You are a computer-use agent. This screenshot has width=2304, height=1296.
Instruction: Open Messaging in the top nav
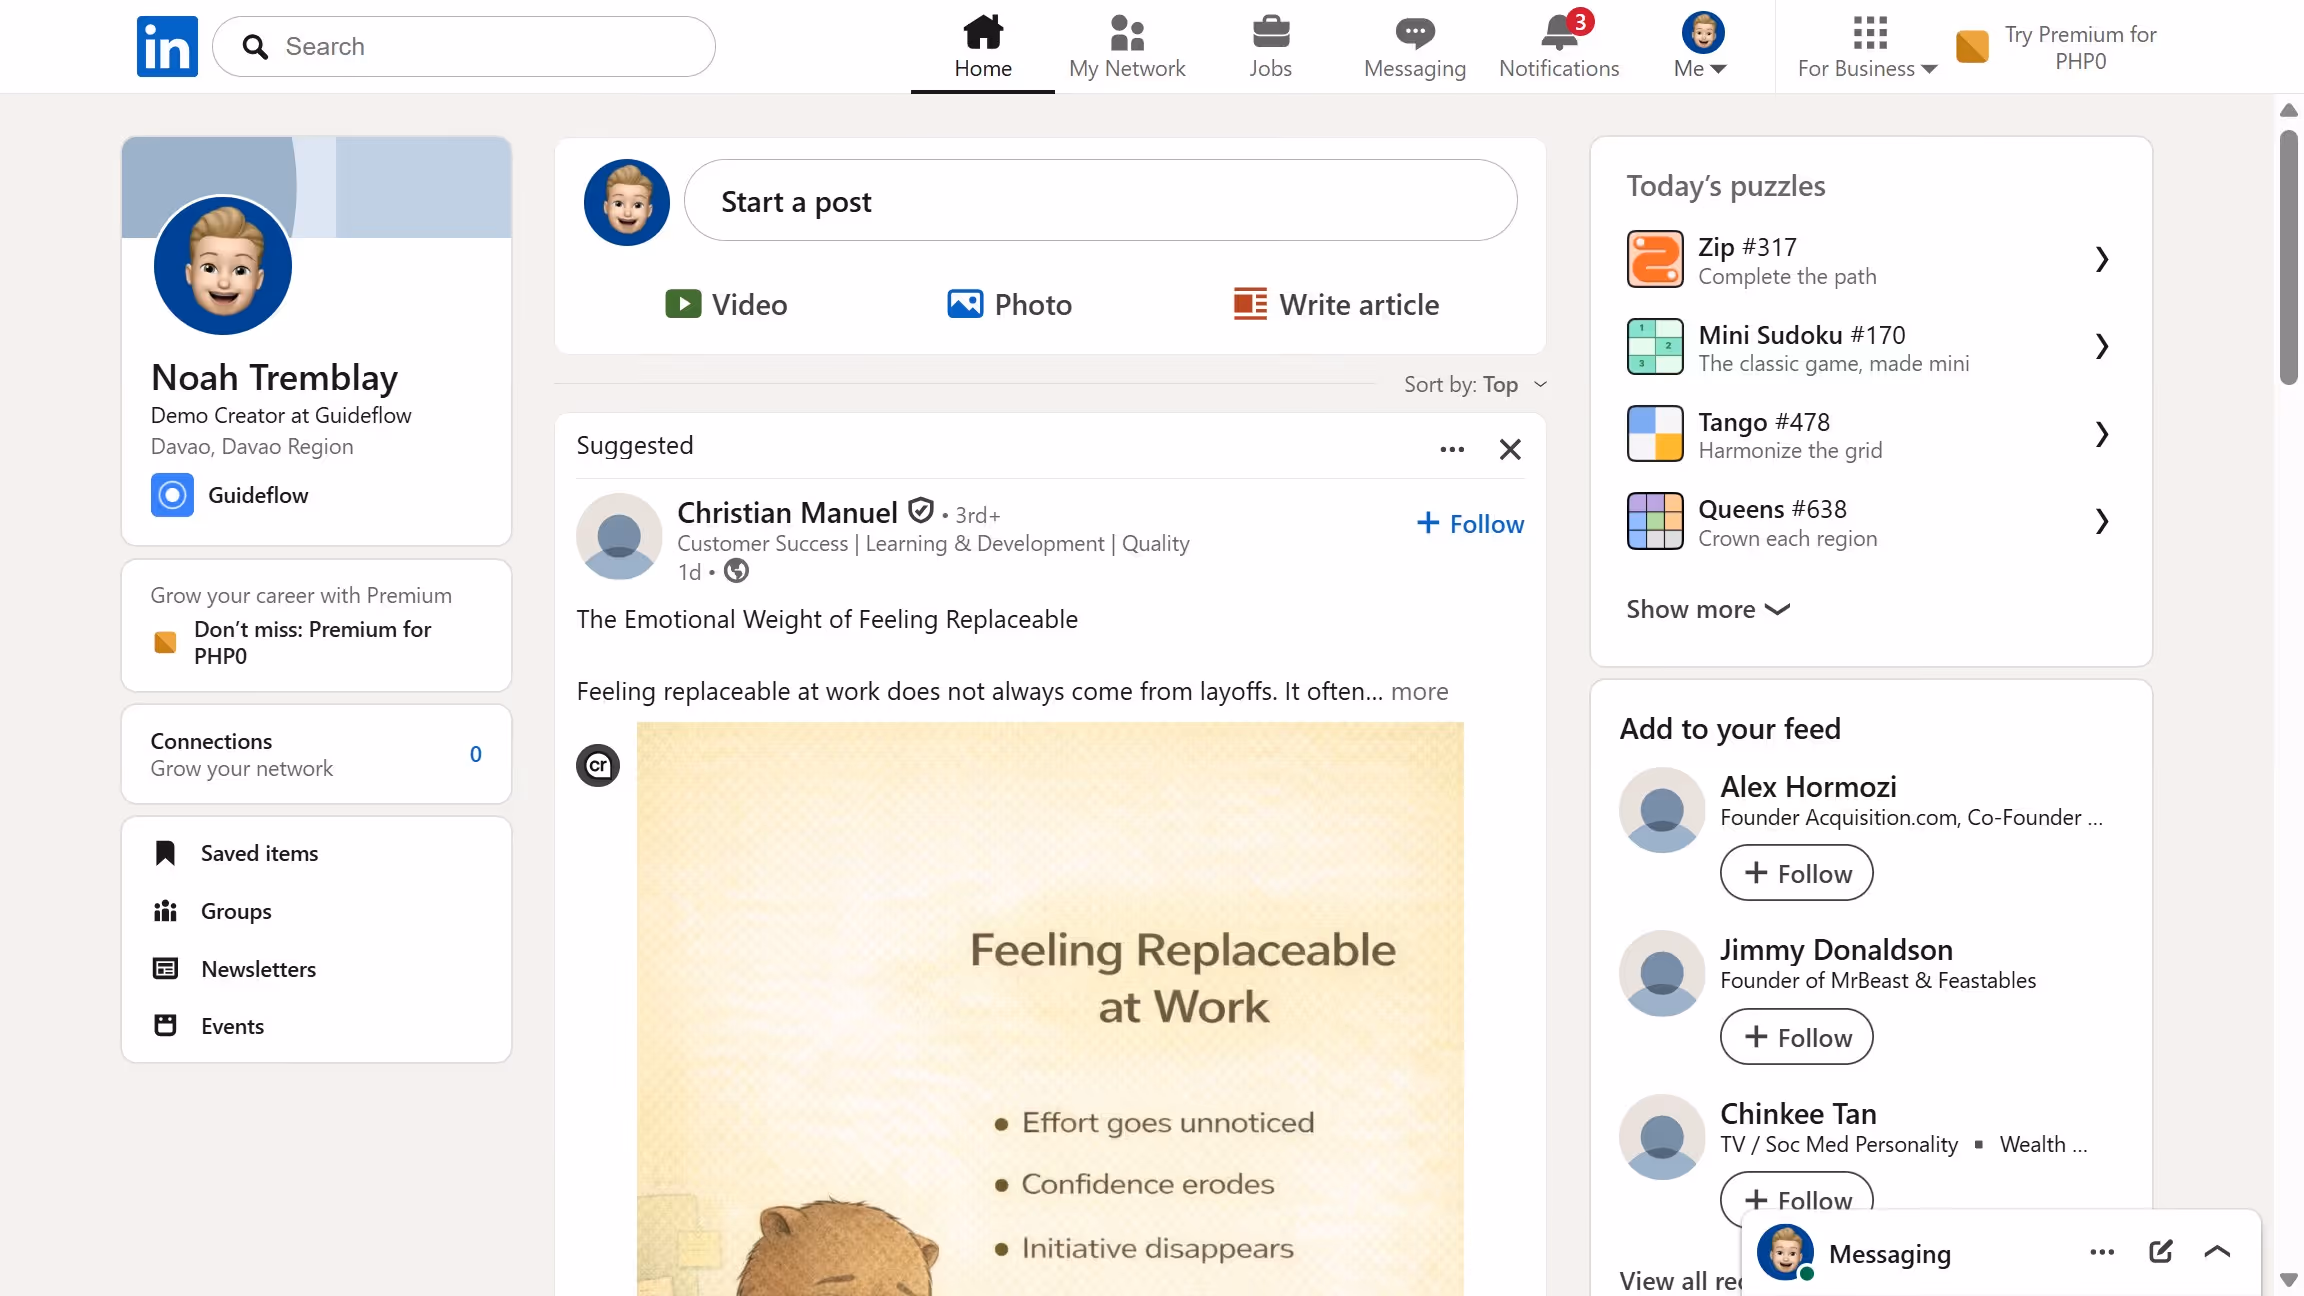[1415, 46]
